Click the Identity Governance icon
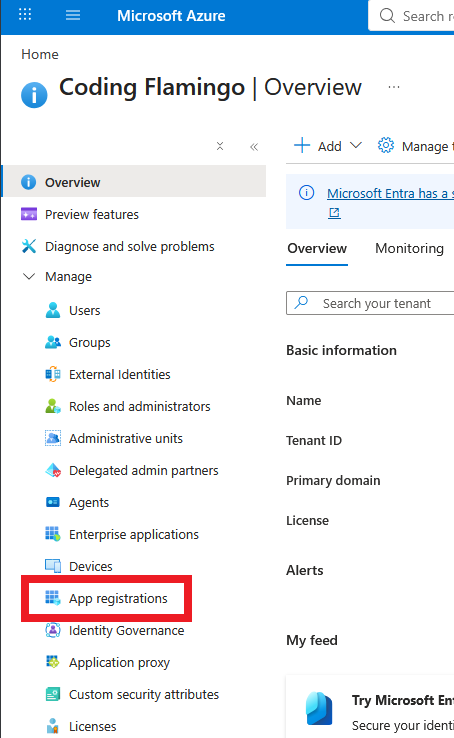This screenshot has height=738, width=454. click(x=53, y=630)
